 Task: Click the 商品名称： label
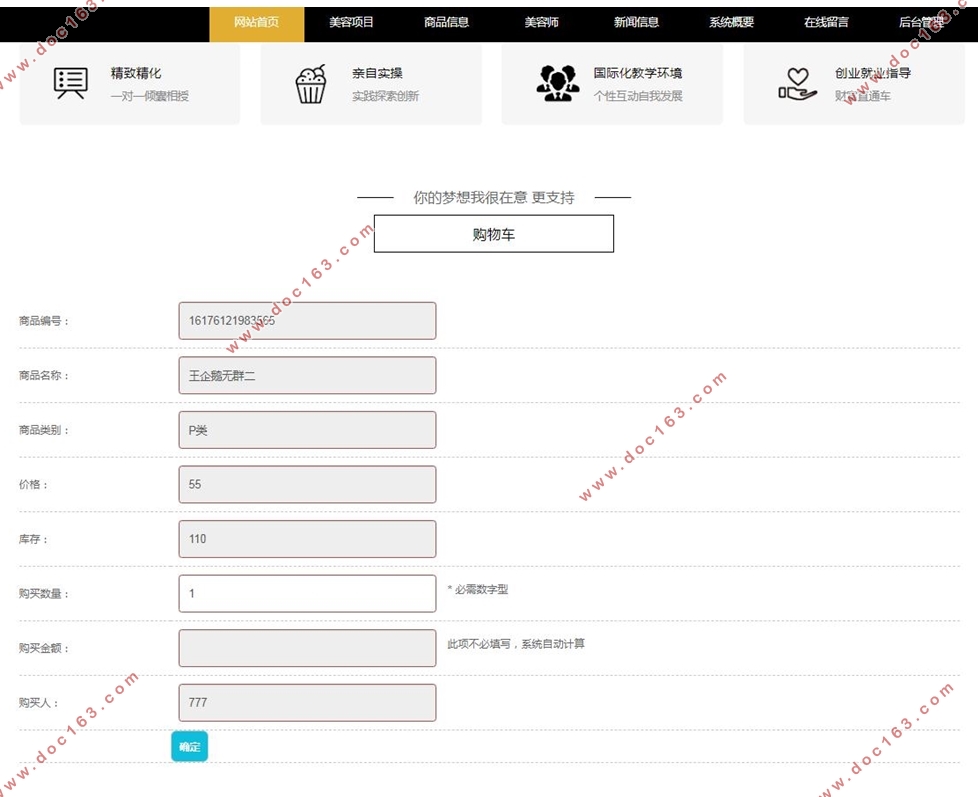pyautogui.click(x=44, y=375)
